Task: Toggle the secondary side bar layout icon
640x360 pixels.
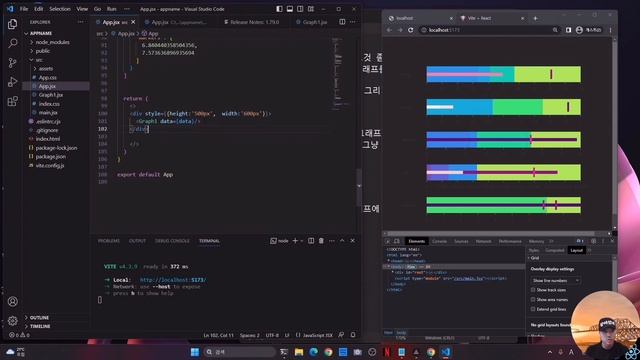Action: 300,9
